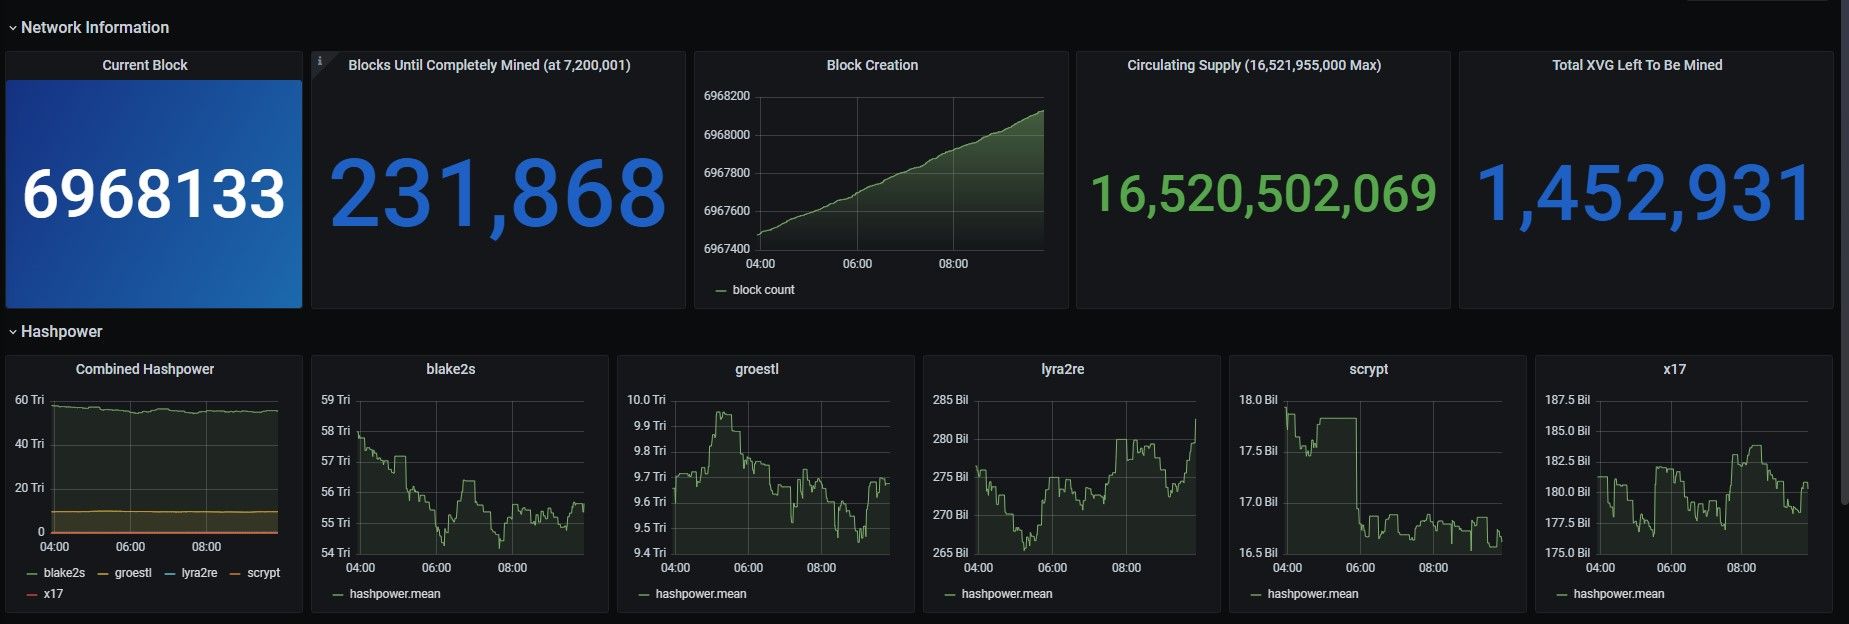Collapse the Hashpower row section
This screenshot has height=624, width=1849.
coord(61,332)
